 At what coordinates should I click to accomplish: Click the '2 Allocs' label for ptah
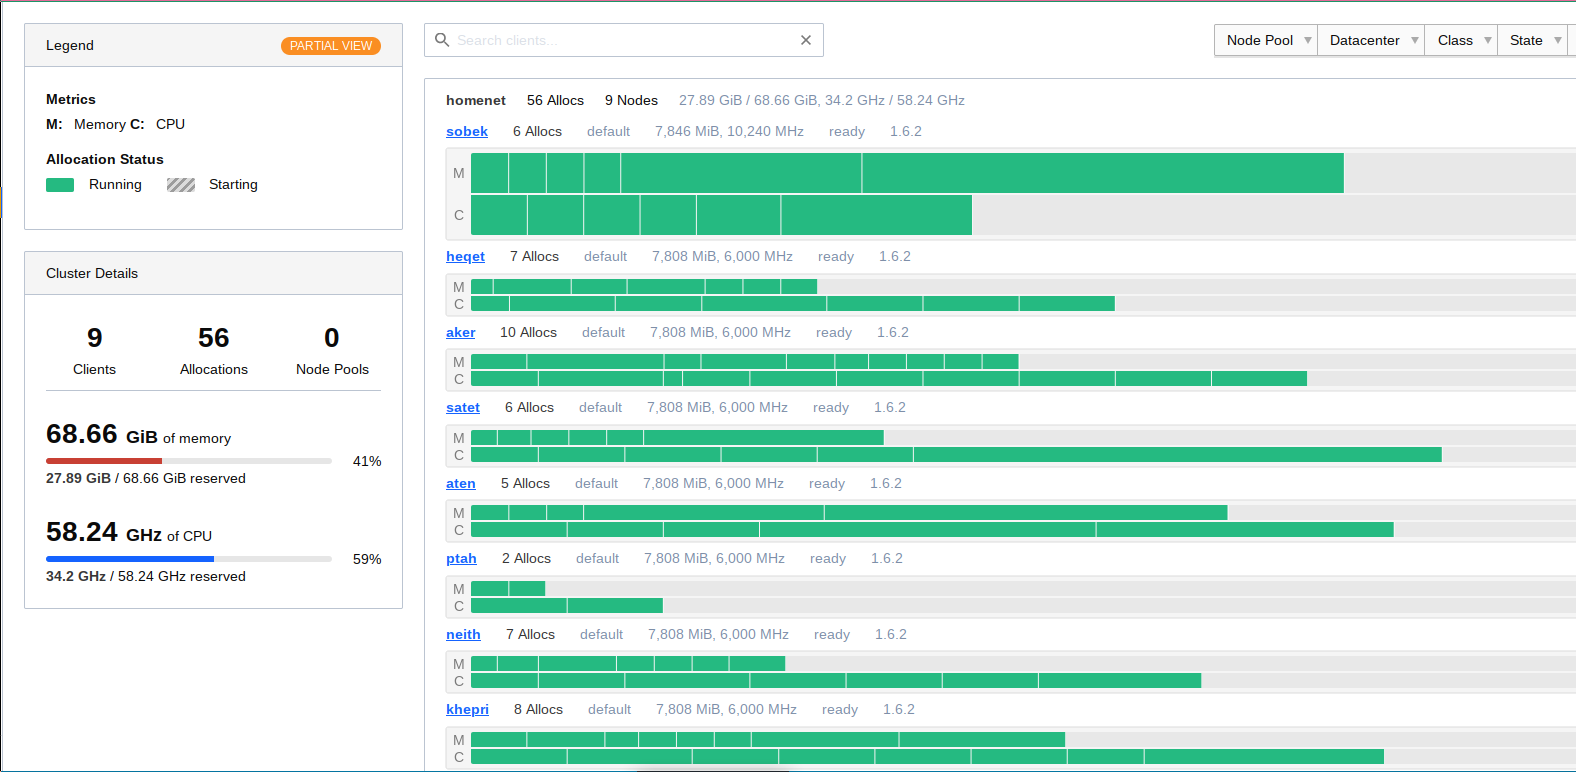point(526,558)
